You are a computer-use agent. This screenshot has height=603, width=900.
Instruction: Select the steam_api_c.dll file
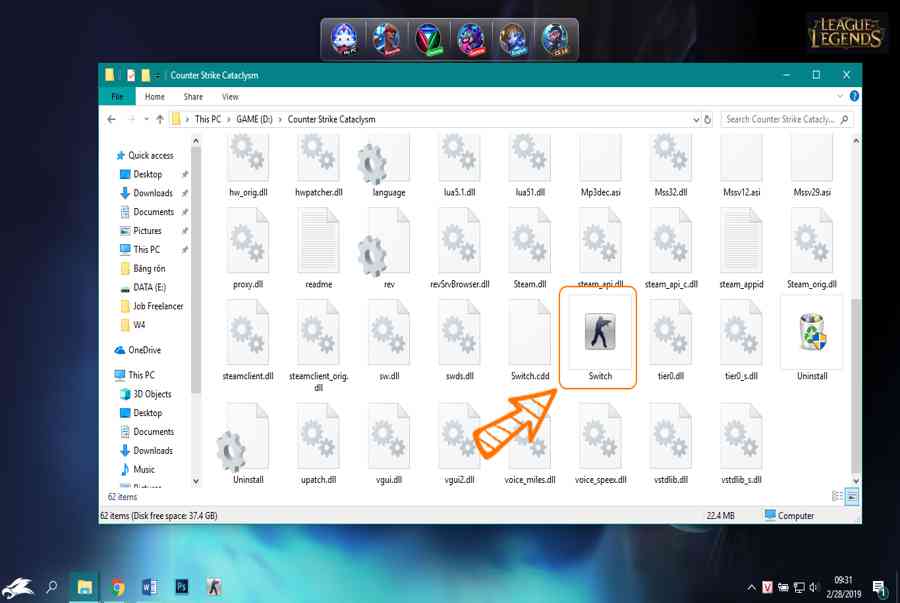(x=670, y=248)
